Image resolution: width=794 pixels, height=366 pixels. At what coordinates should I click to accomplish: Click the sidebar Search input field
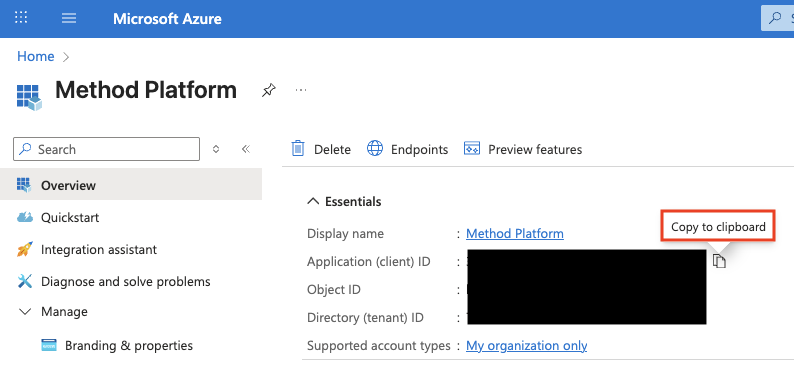point(106,149)
